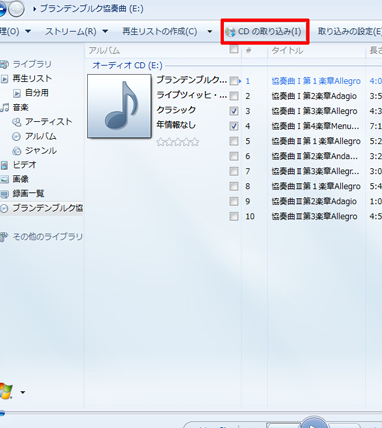Image resolution: width=382 pixels, height=428 pixels.
Task: Uncheck track 4 checkbox
Action: (234, 126)
